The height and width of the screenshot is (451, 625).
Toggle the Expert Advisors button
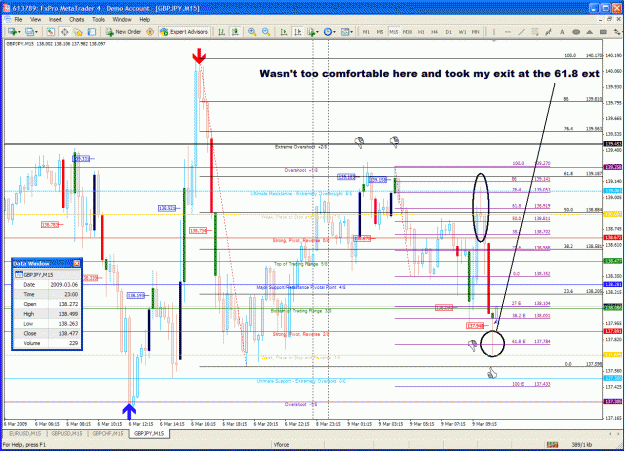tap(184, 32)
